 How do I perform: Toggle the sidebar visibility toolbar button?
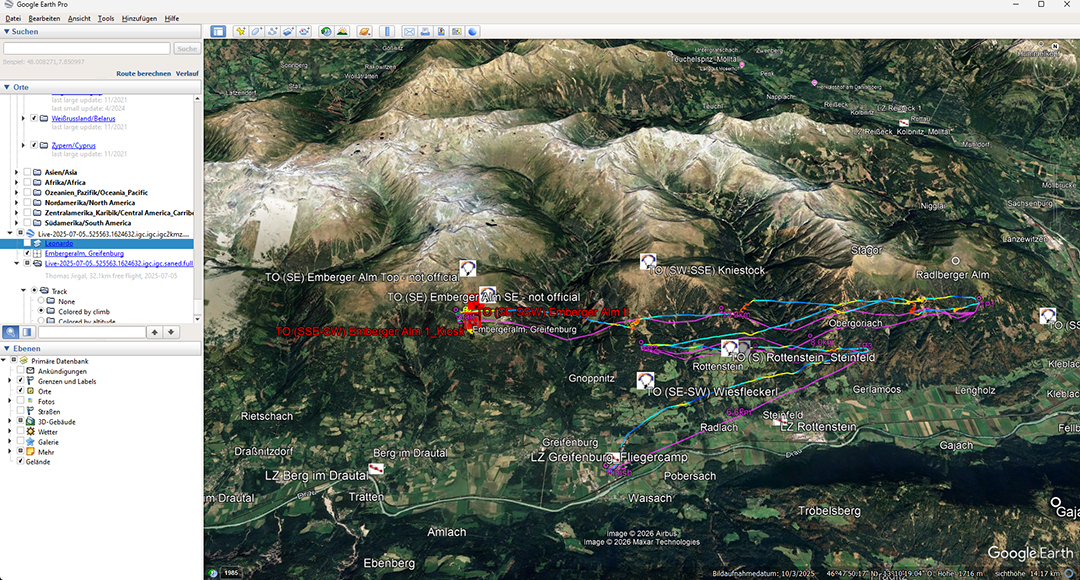(219, 32)
